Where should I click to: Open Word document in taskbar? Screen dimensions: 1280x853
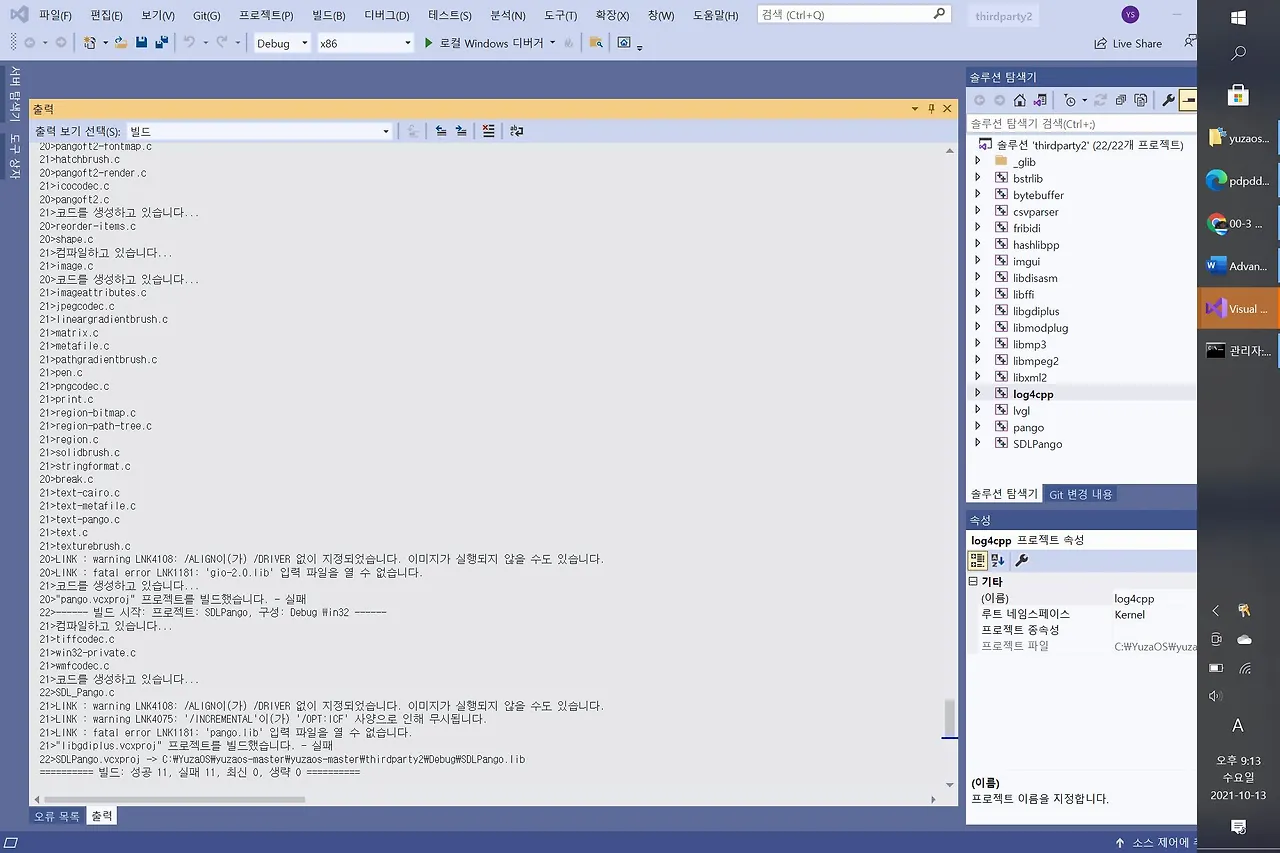tap(1239, 266)
